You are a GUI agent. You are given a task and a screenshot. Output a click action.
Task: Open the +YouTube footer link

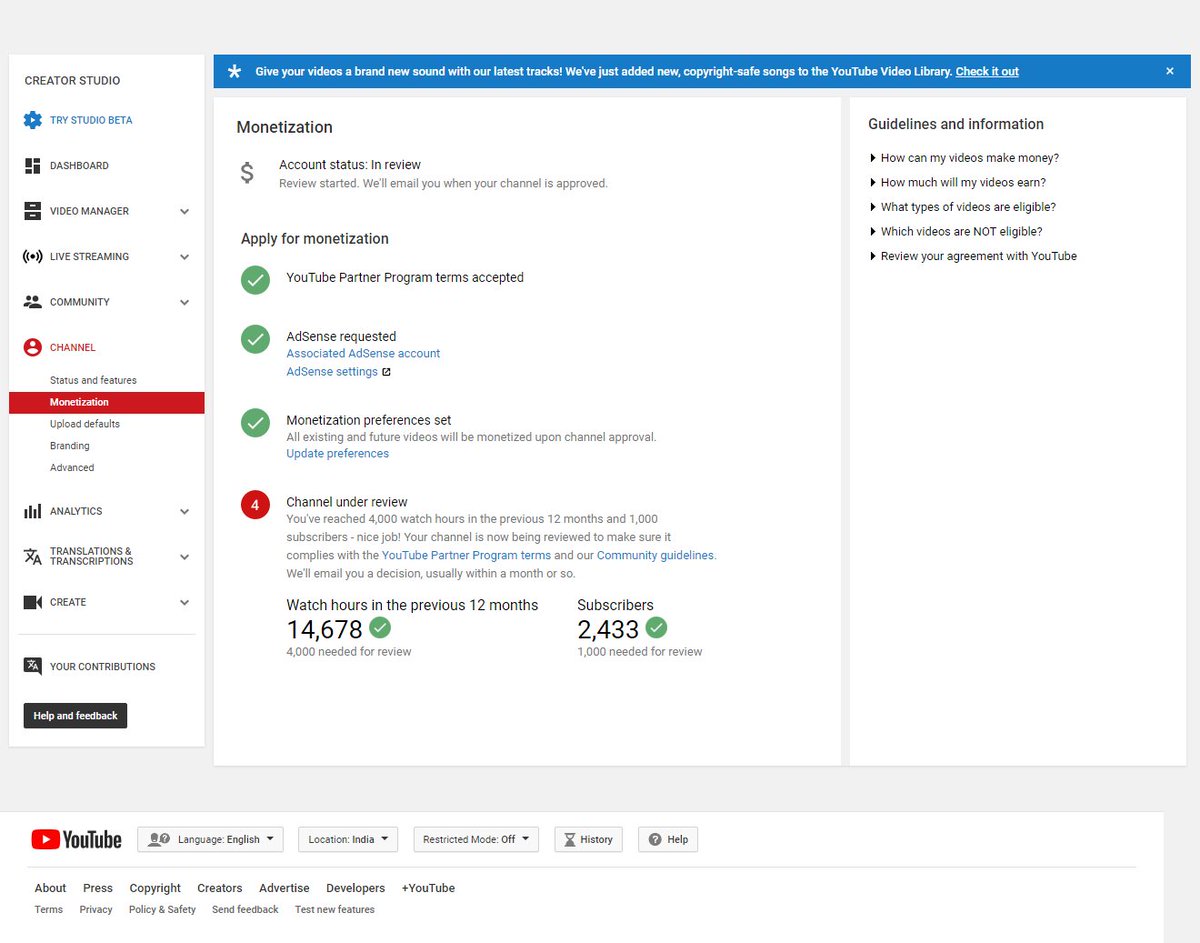(428, 888)
